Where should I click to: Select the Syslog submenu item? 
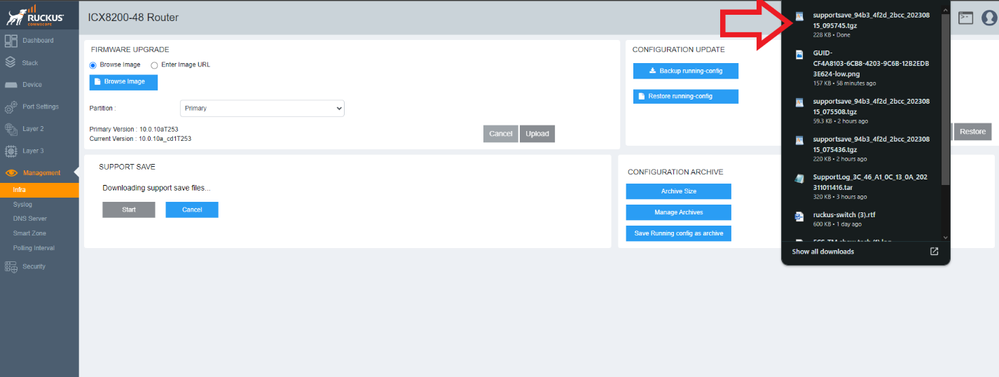[x=23, y=204]
